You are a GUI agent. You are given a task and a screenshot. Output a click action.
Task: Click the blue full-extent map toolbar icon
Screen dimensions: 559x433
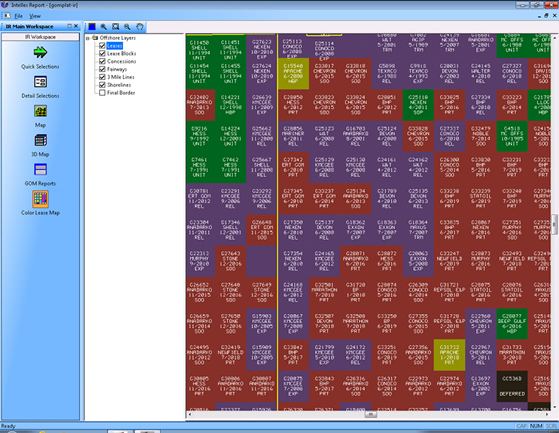tap(92, 27)
